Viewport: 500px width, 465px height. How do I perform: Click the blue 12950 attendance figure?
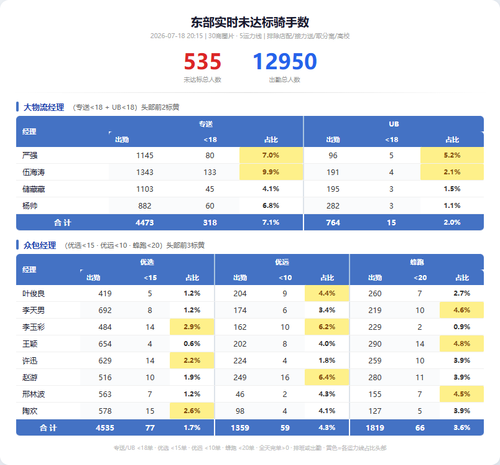point(285,62)
